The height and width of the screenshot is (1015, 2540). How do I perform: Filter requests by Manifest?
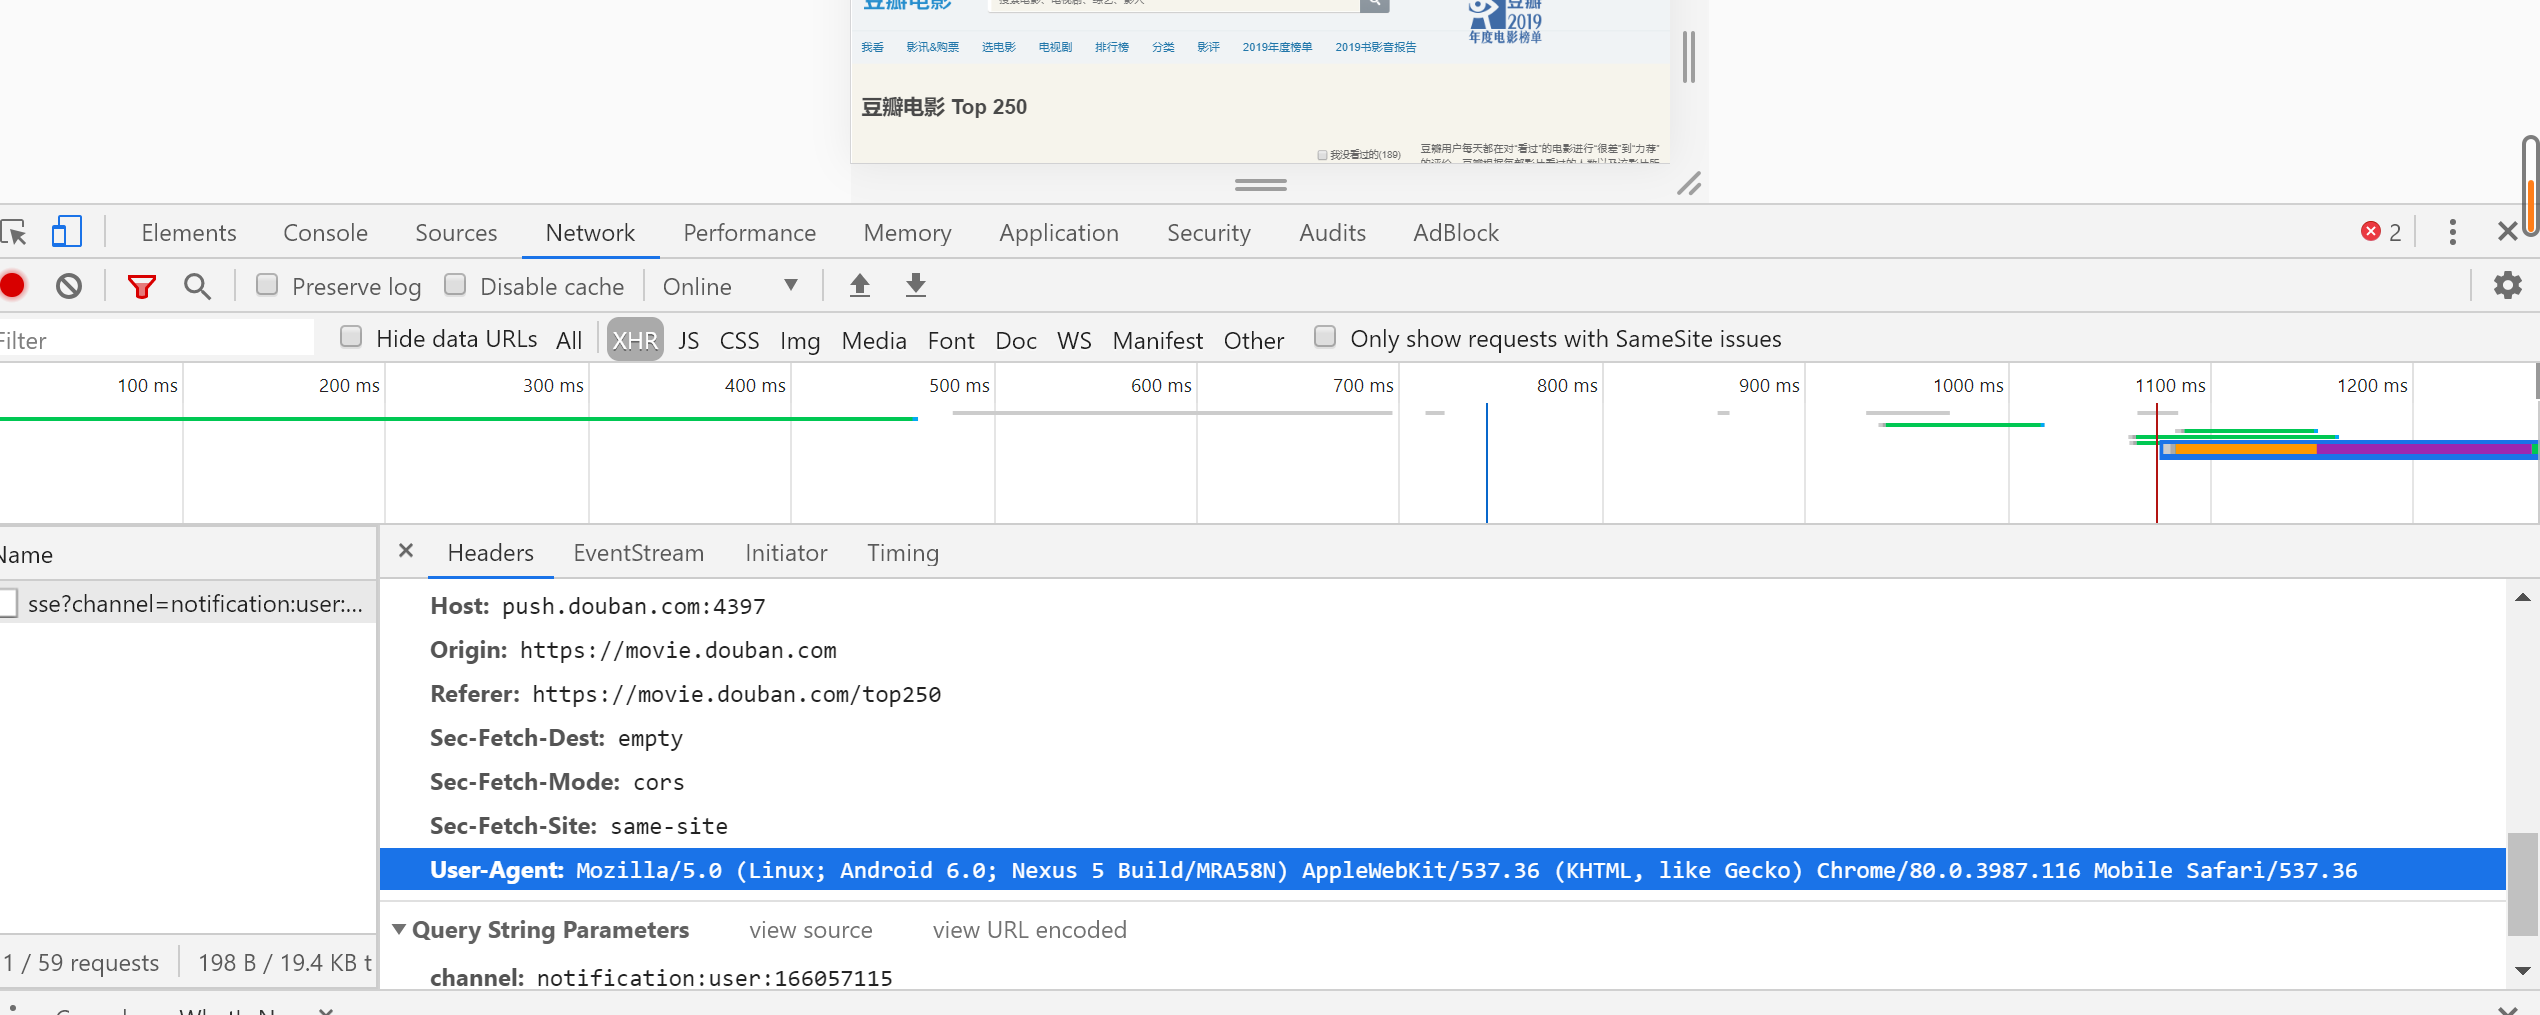[x=1158, y=340]
